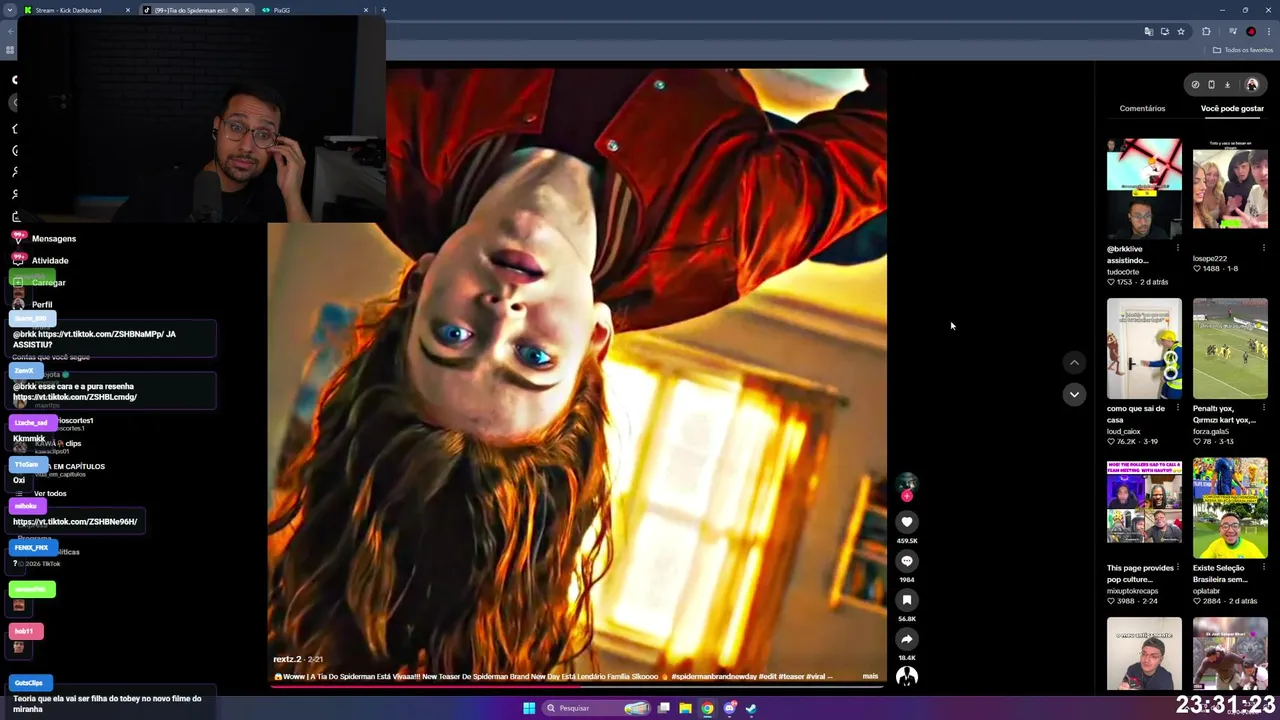Open the creator avatar above the like button
1280x720 pixels.
[x=907, y=484]
